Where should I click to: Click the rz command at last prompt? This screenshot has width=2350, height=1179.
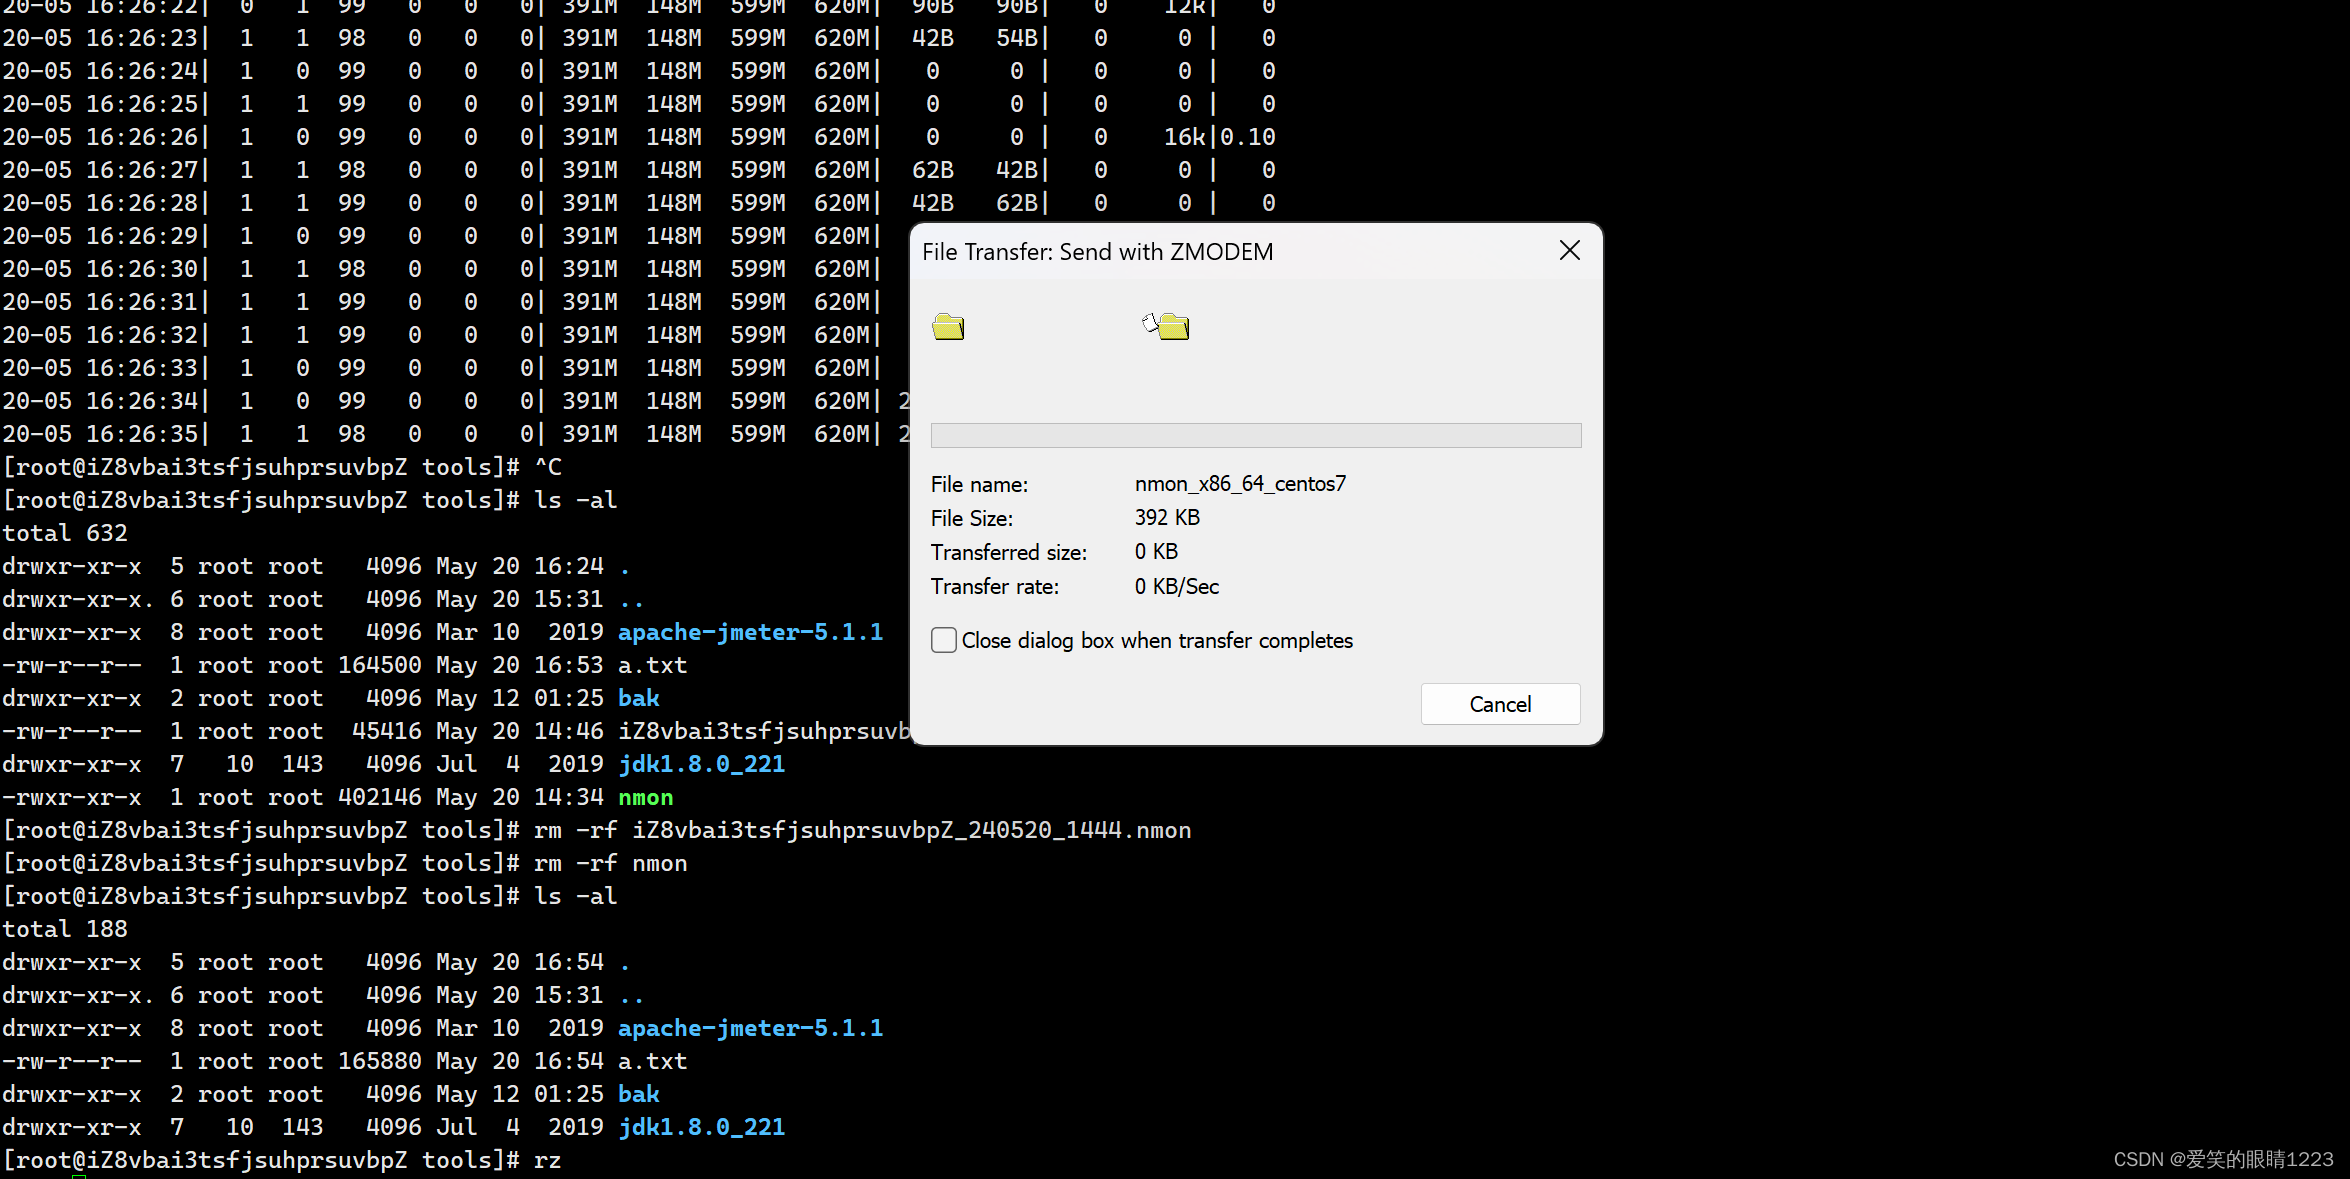[547, 1161]
